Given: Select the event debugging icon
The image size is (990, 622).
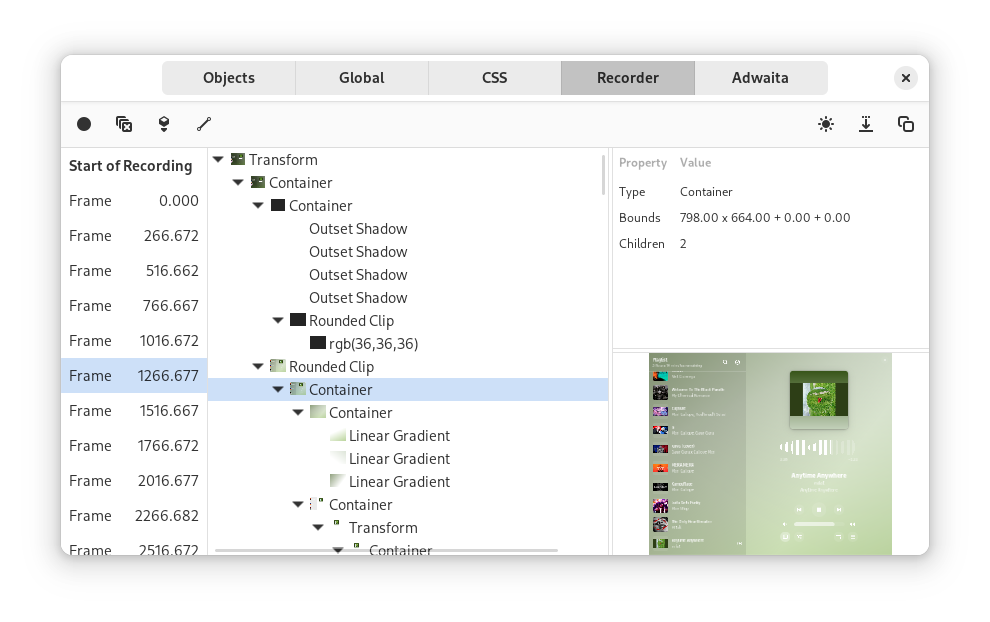Looking at the screenshot, I should pos(164,124).
